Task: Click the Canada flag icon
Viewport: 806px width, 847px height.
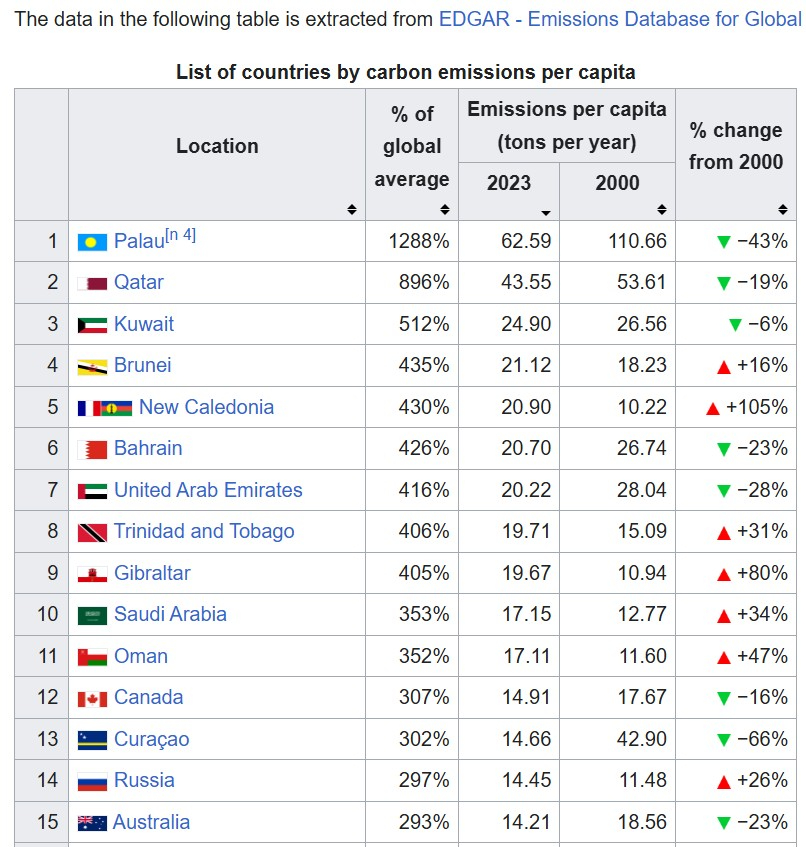Action: (x=92, y=698)
